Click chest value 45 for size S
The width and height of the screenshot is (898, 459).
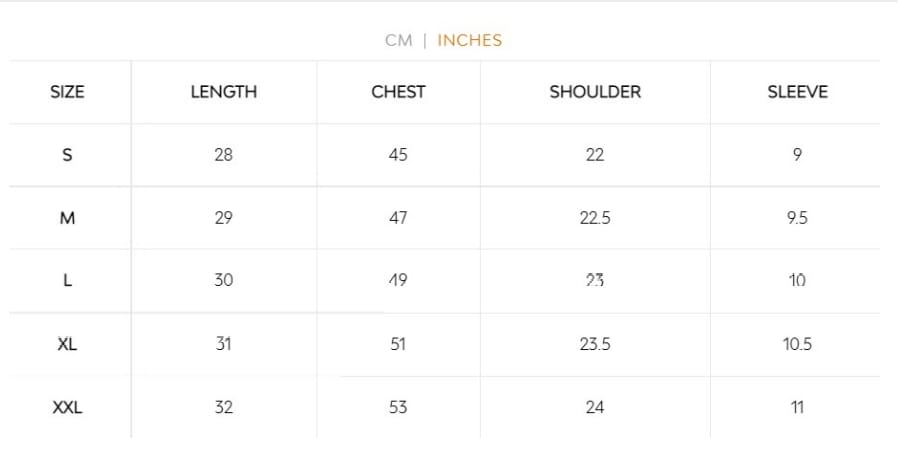coord(398,155)
